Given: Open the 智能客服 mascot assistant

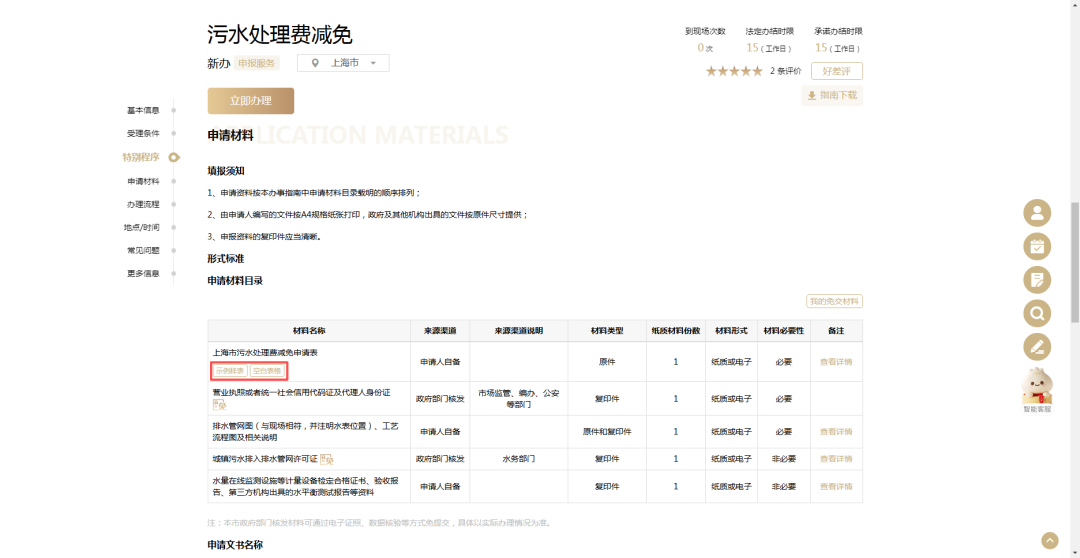Looking at the screenshot, I should click(x=1037, y=389).
